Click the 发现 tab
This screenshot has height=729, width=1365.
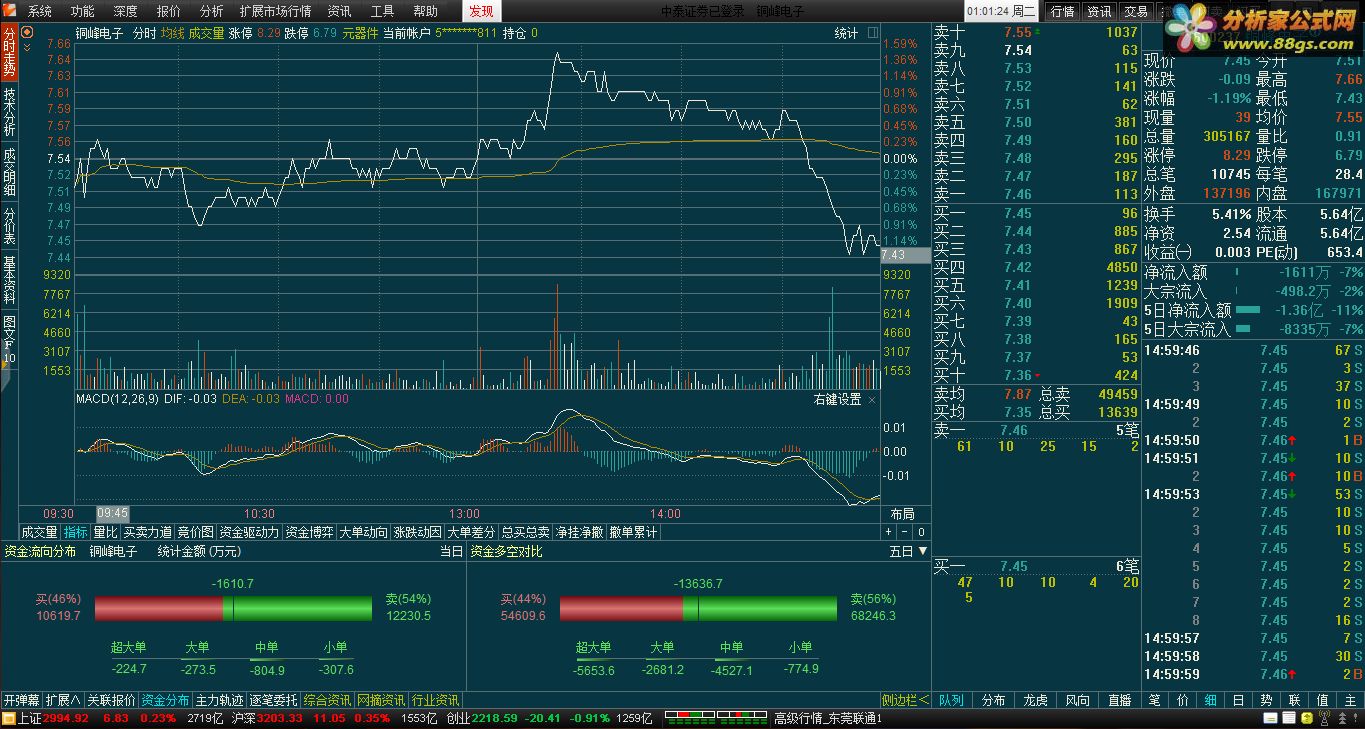pyautogui.click(x=481, y=11)
